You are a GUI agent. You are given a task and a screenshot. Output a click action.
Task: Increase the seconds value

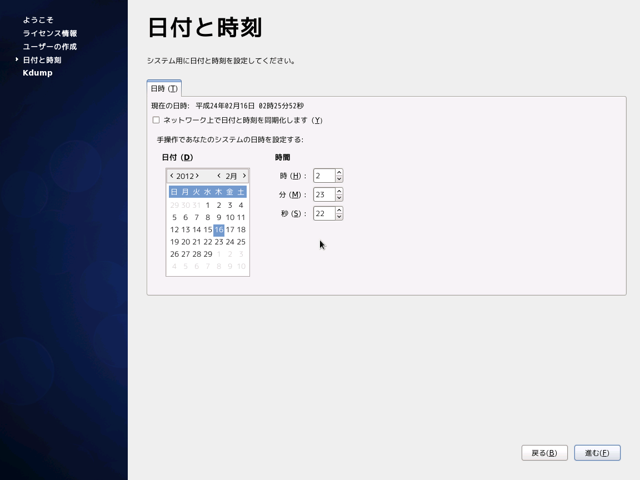tap(339, 210)
